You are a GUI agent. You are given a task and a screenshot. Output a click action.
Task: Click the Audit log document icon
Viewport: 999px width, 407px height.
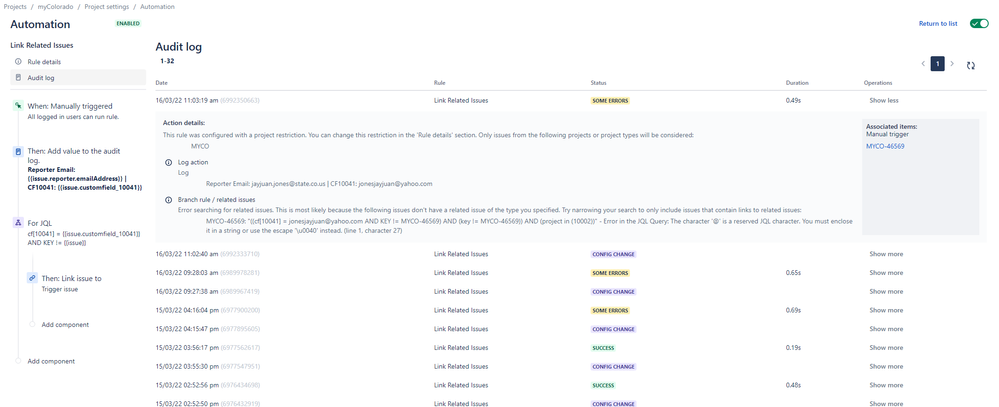[18, 77]
